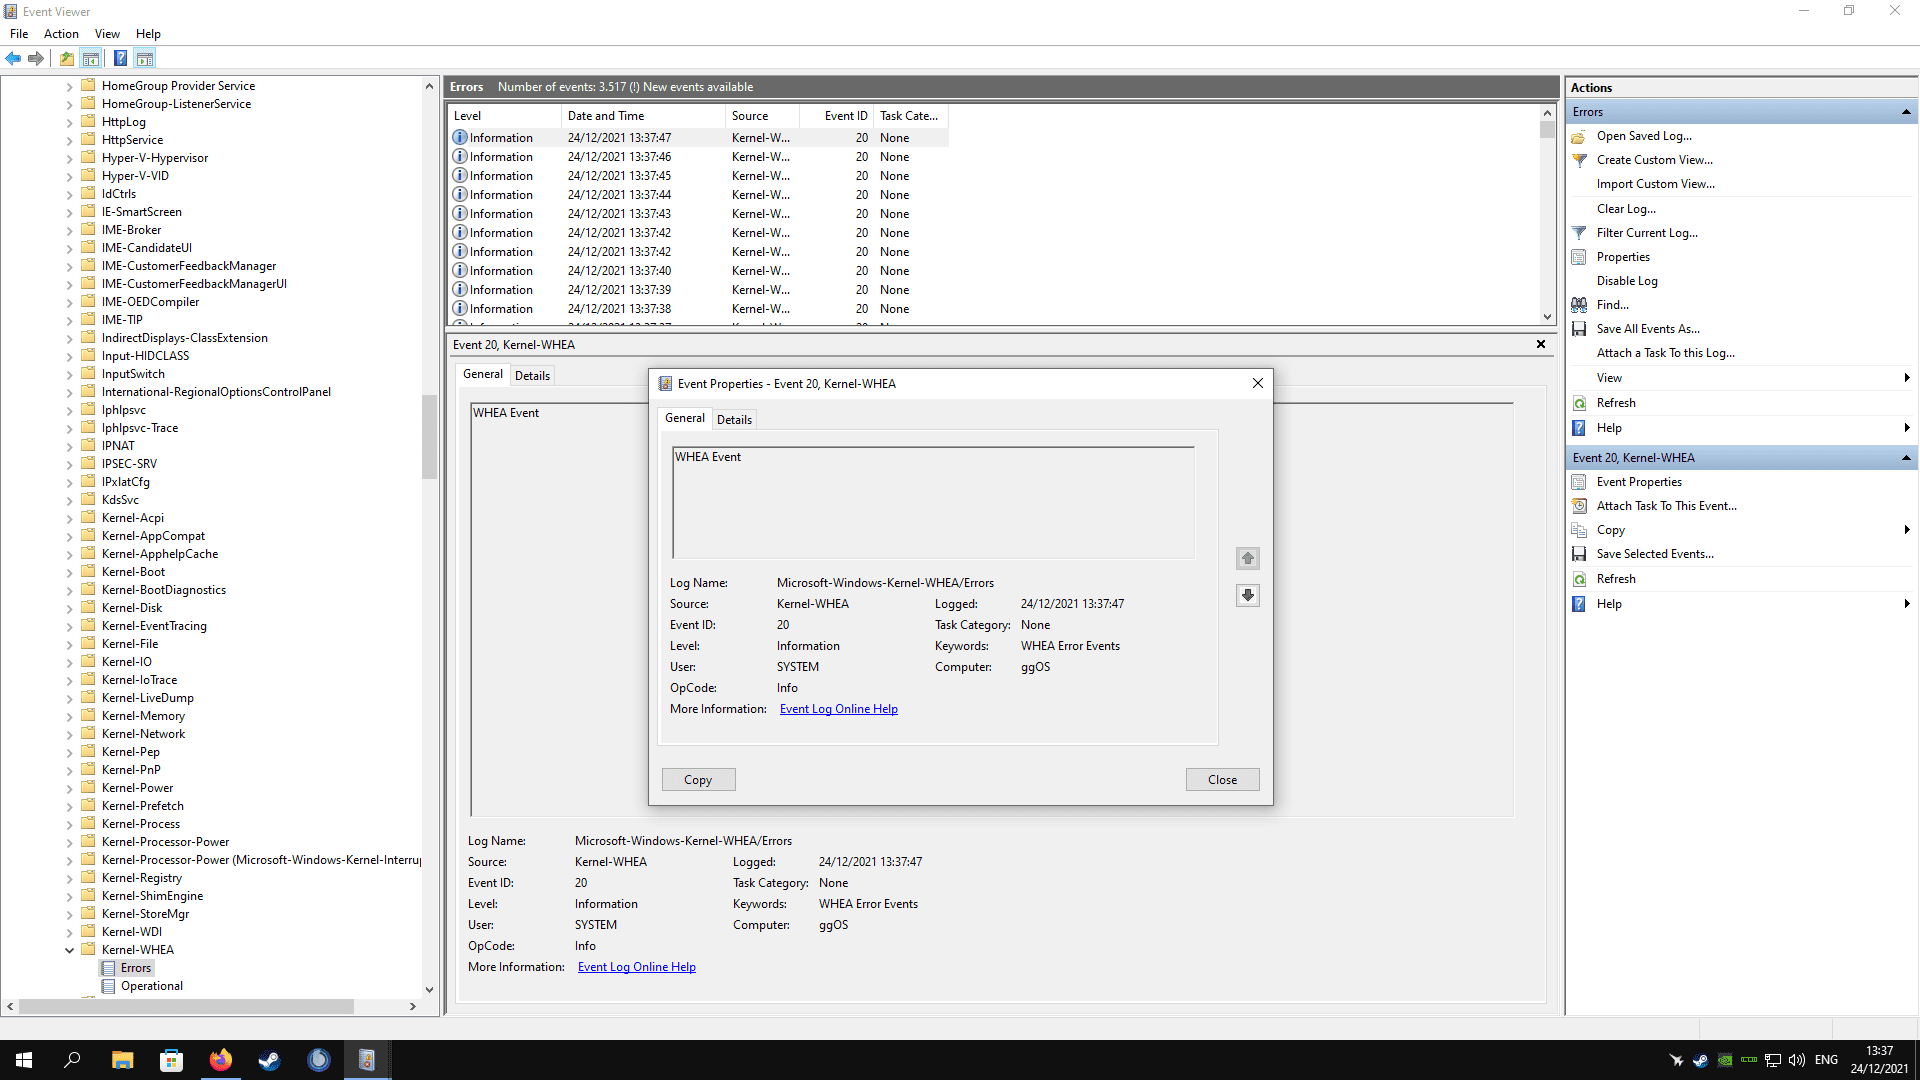Image resolution: width=1920 pixels, height=1080 pixels.
Task: Click Event Properties action
Action: pyautogui.click(x=1639, y=482)
